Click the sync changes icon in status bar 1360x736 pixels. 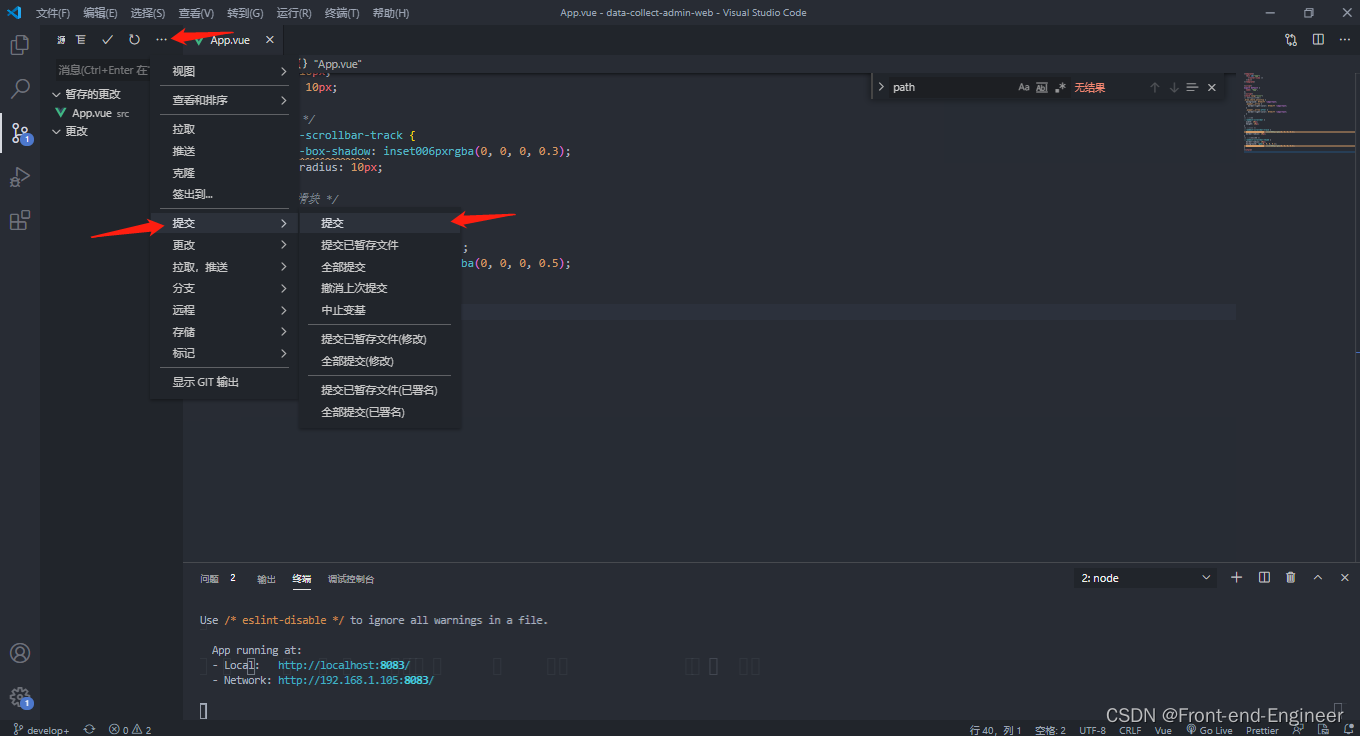pyautogui.click(x=89, y=730)
